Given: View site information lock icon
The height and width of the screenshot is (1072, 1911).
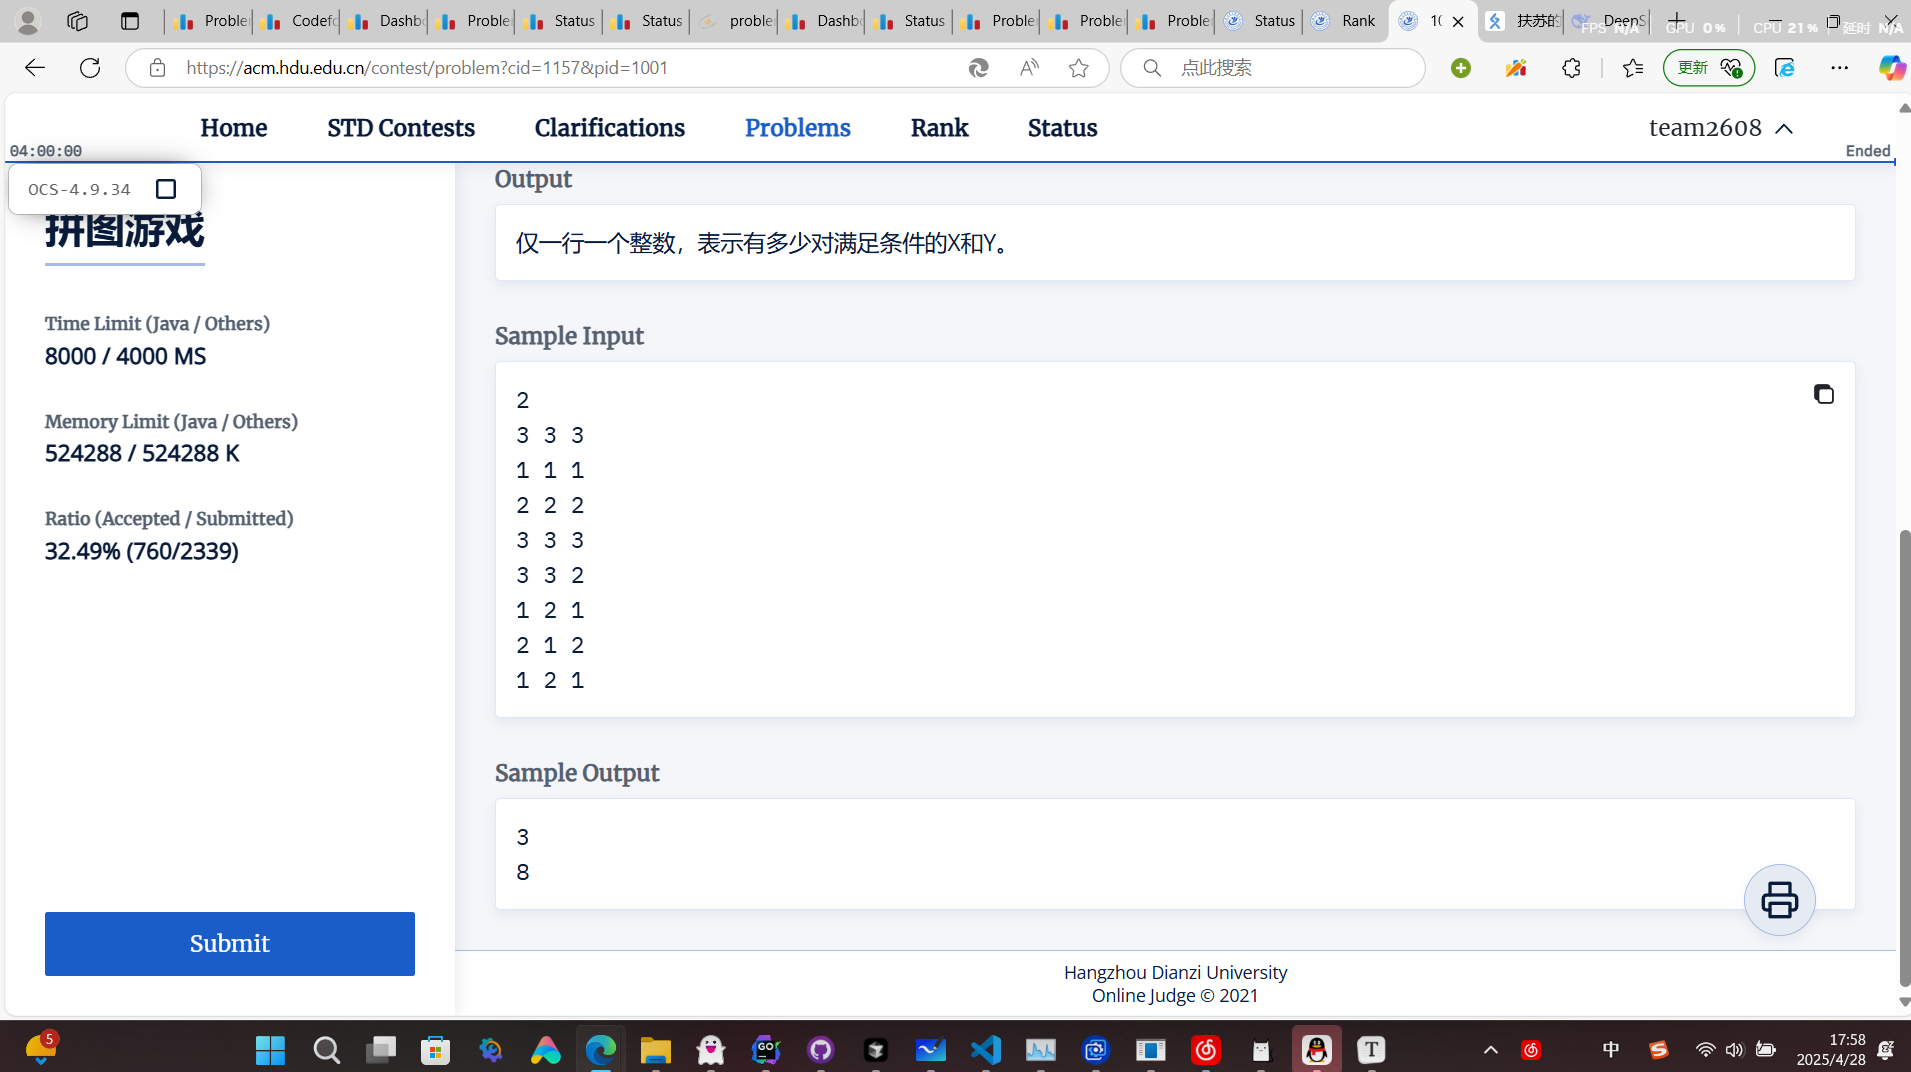Looking at the screenshot, I should [x=157, y=68].
